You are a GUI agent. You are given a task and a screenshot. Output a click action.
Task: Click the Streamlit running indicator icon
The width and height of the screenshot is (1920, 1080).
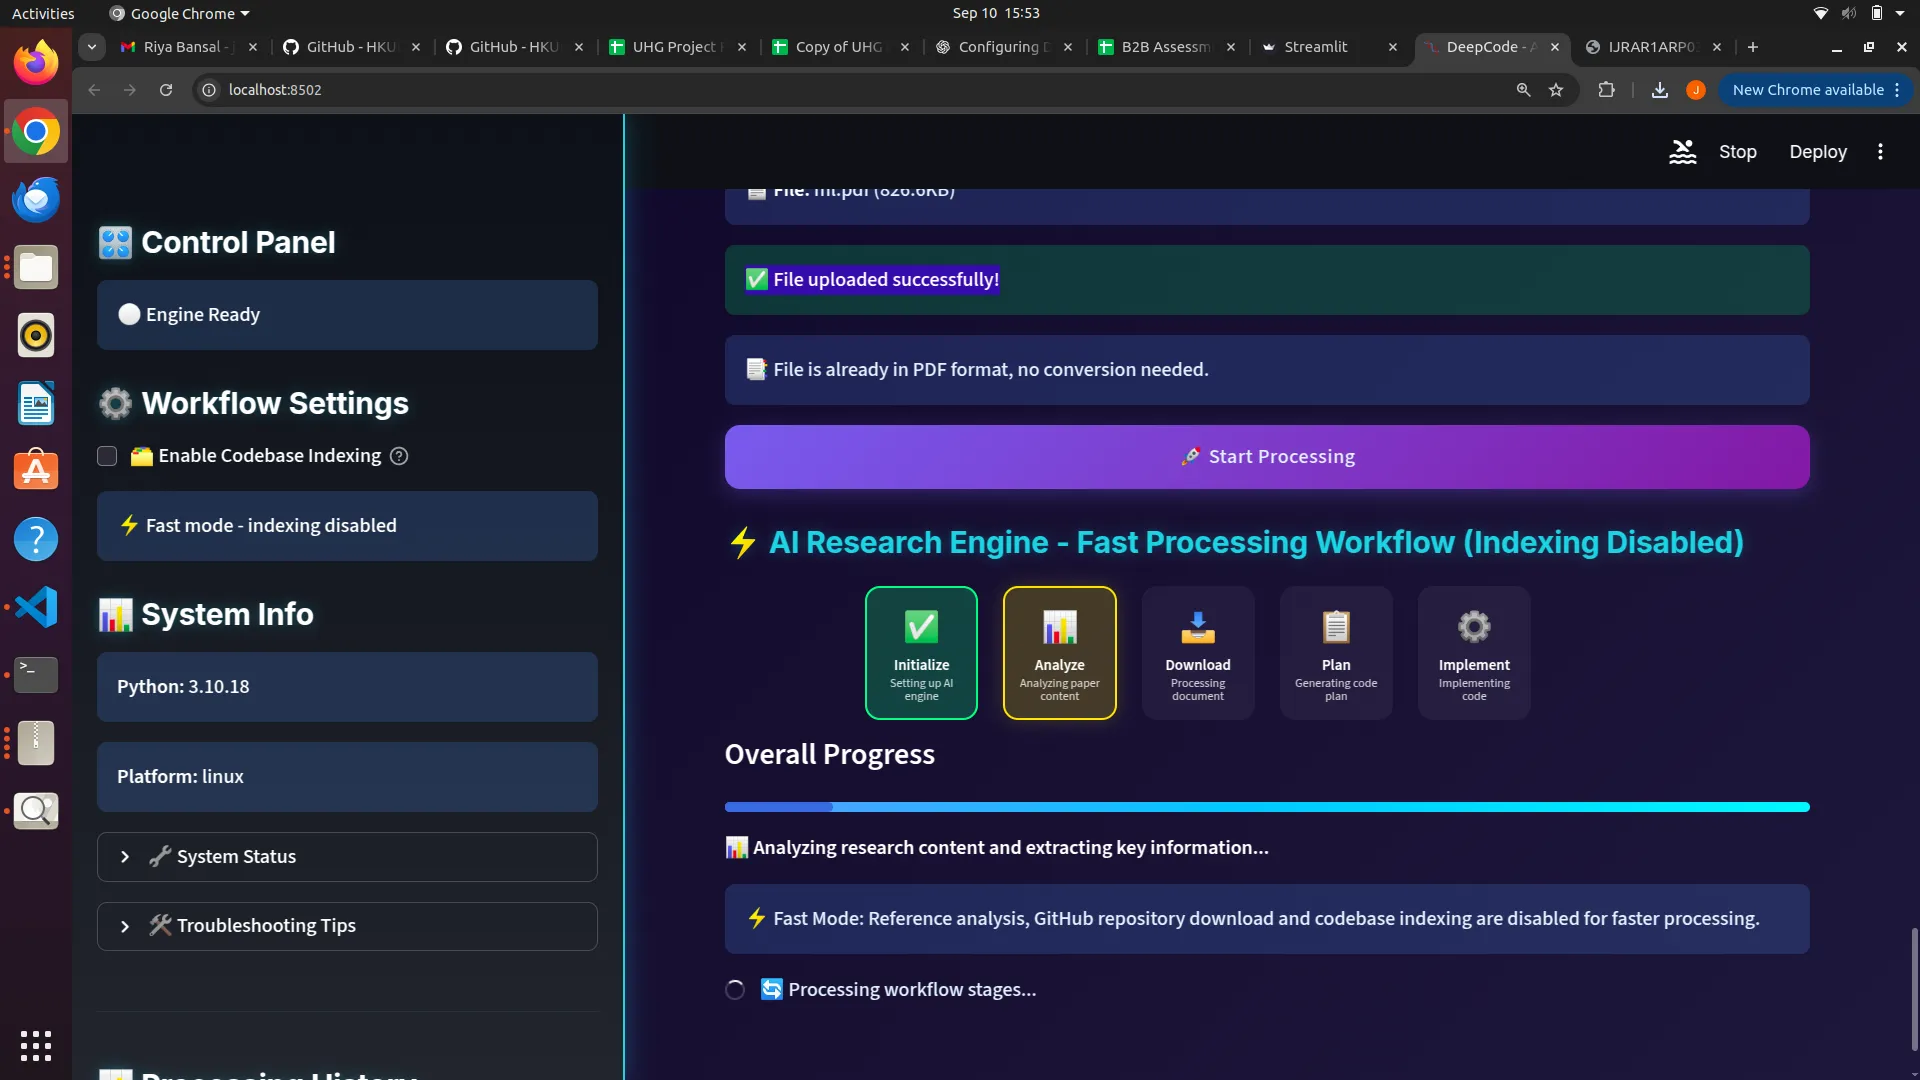point(1683,152)
